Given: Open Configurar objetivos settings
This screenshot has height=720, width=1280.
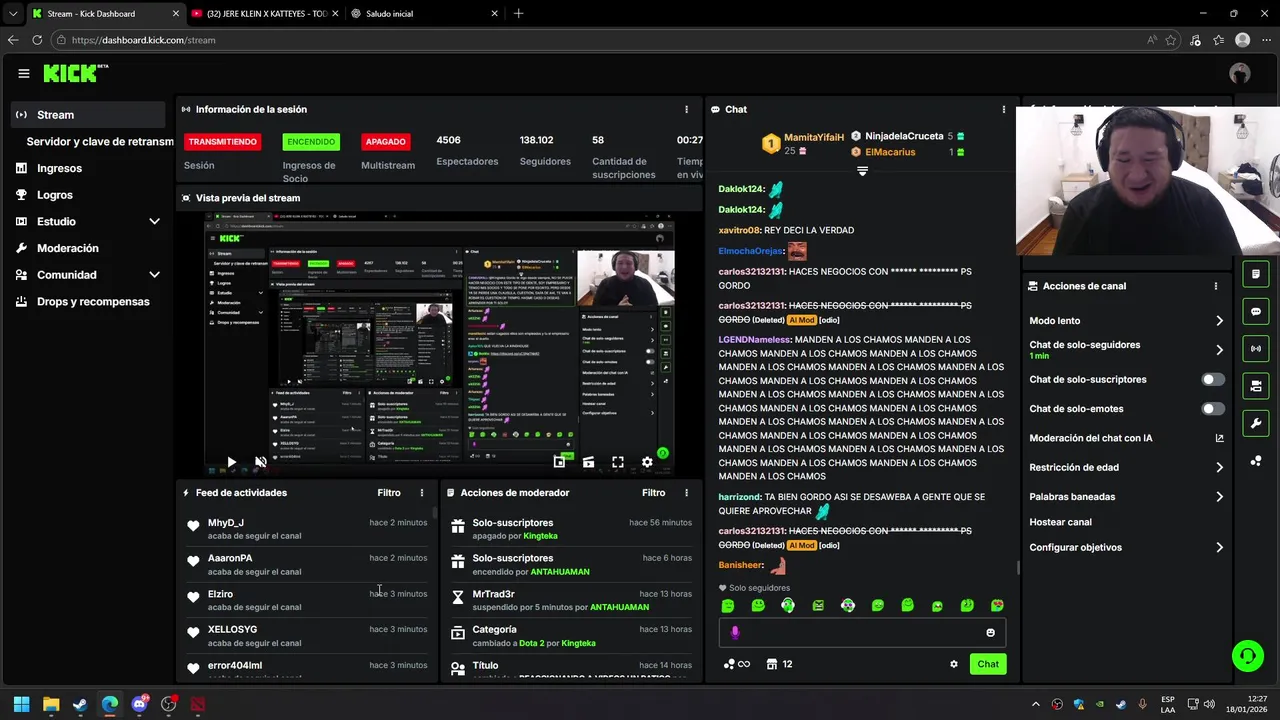Looking at the screenshot, I should tap(1126, 548).
